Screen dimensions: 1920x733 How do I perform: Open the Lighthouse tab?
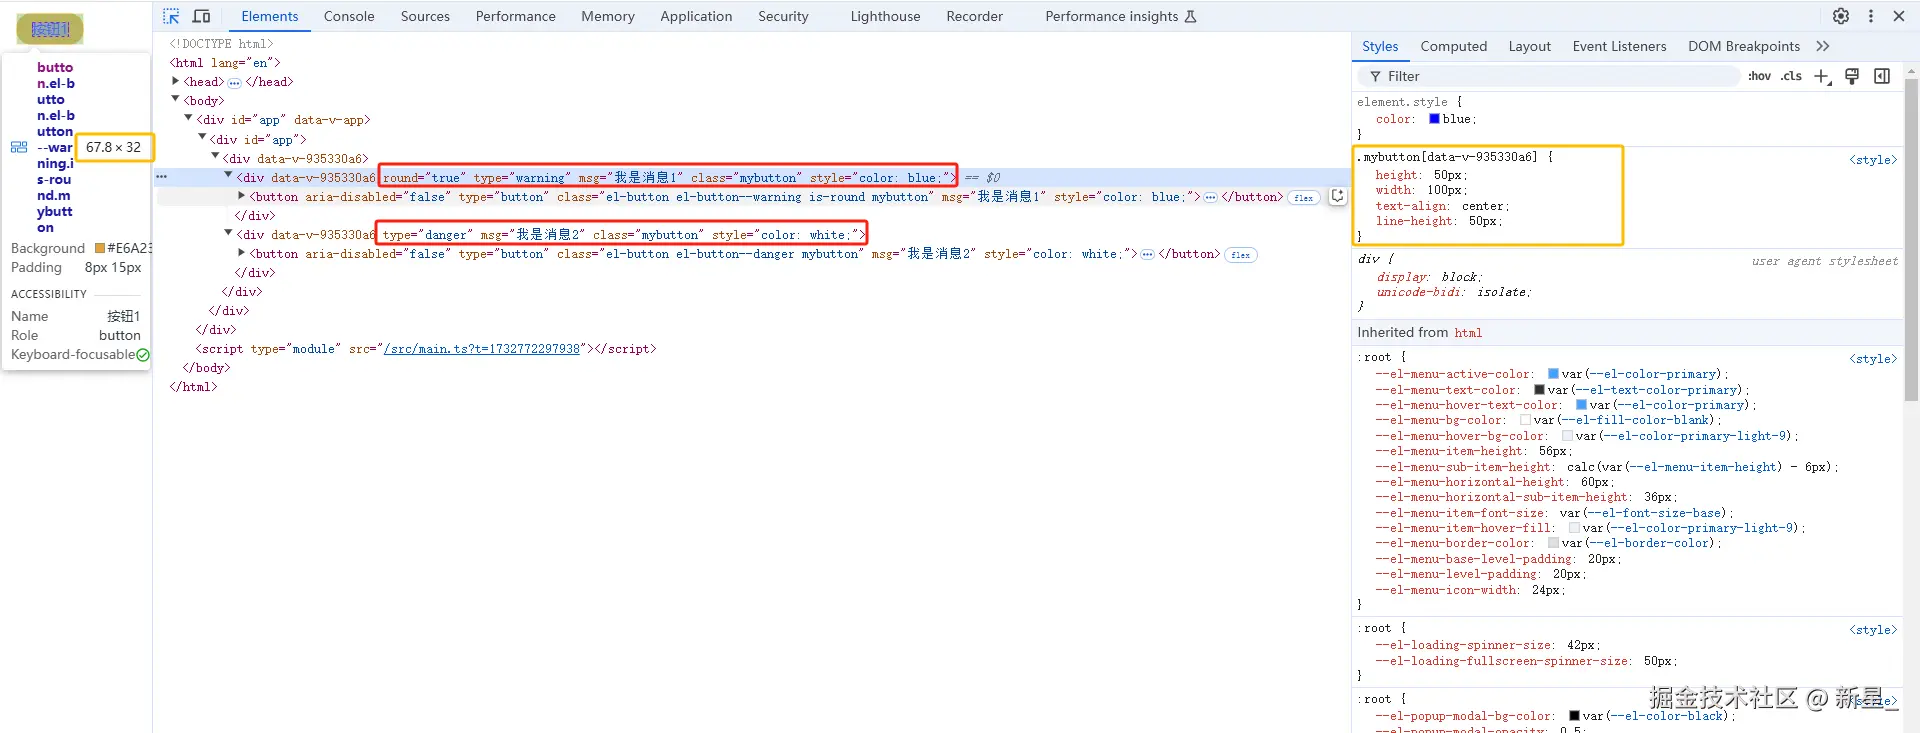tap(885, 16)
